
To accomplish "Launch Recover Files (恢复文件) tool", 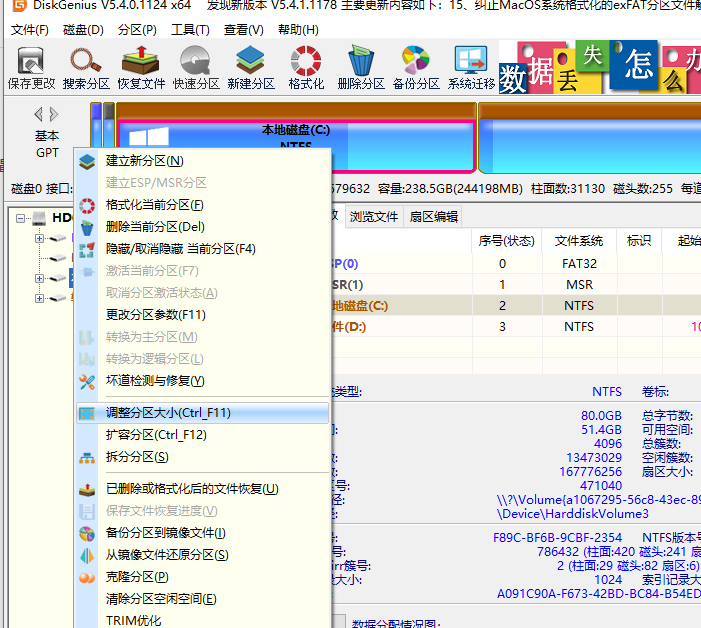I will pyautogui.click(x=141, y=68).
